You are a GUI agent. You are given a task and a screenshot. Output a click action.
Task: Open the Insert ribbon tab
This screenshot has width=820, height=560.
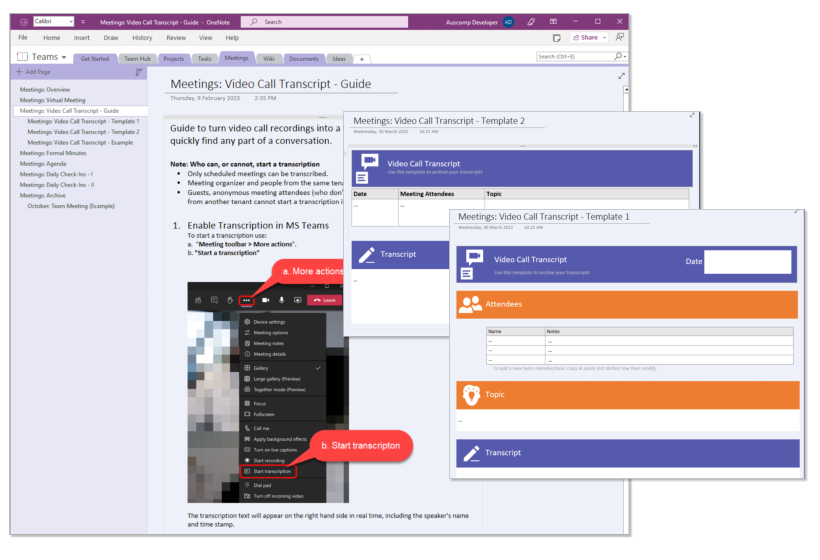[x=82, y=38]
